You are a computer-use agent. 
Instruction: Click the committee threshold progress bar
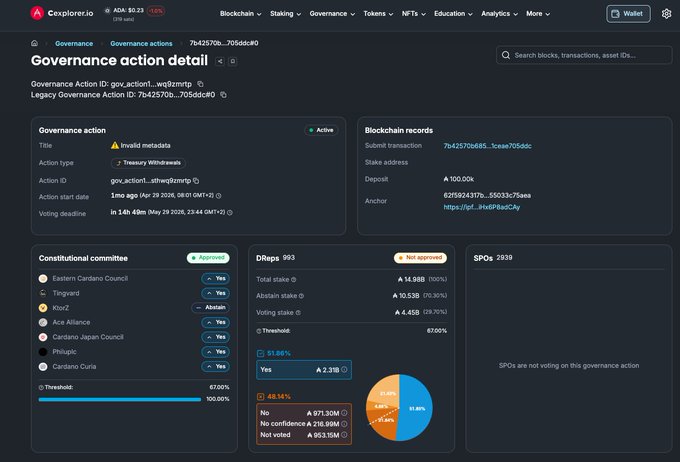[120, 400]
